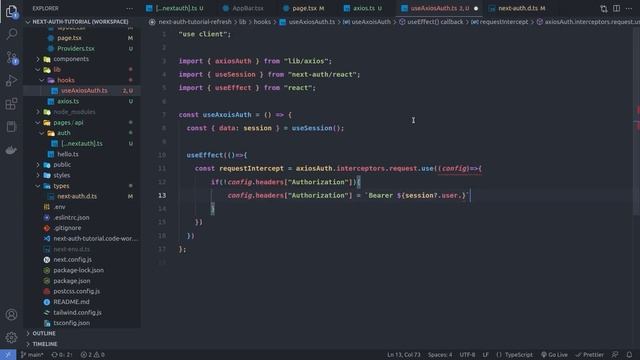Open the notifications bell icon

[x=629, y=355]
